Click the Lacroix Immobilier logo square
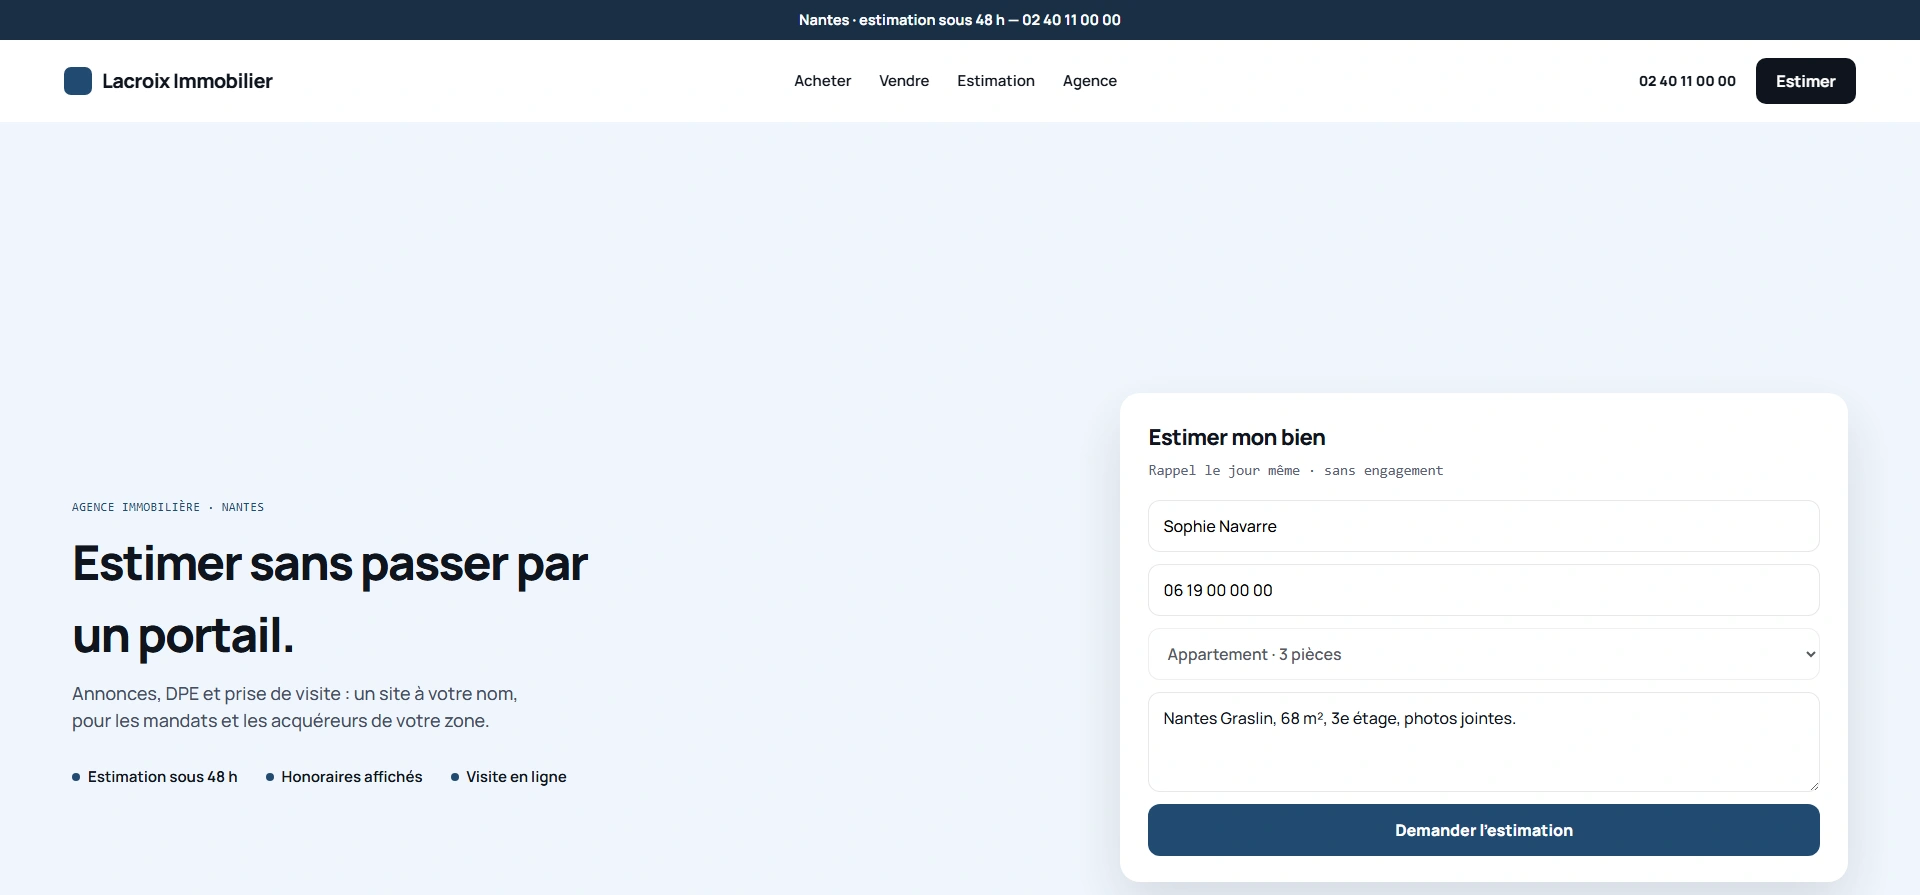 78,81
